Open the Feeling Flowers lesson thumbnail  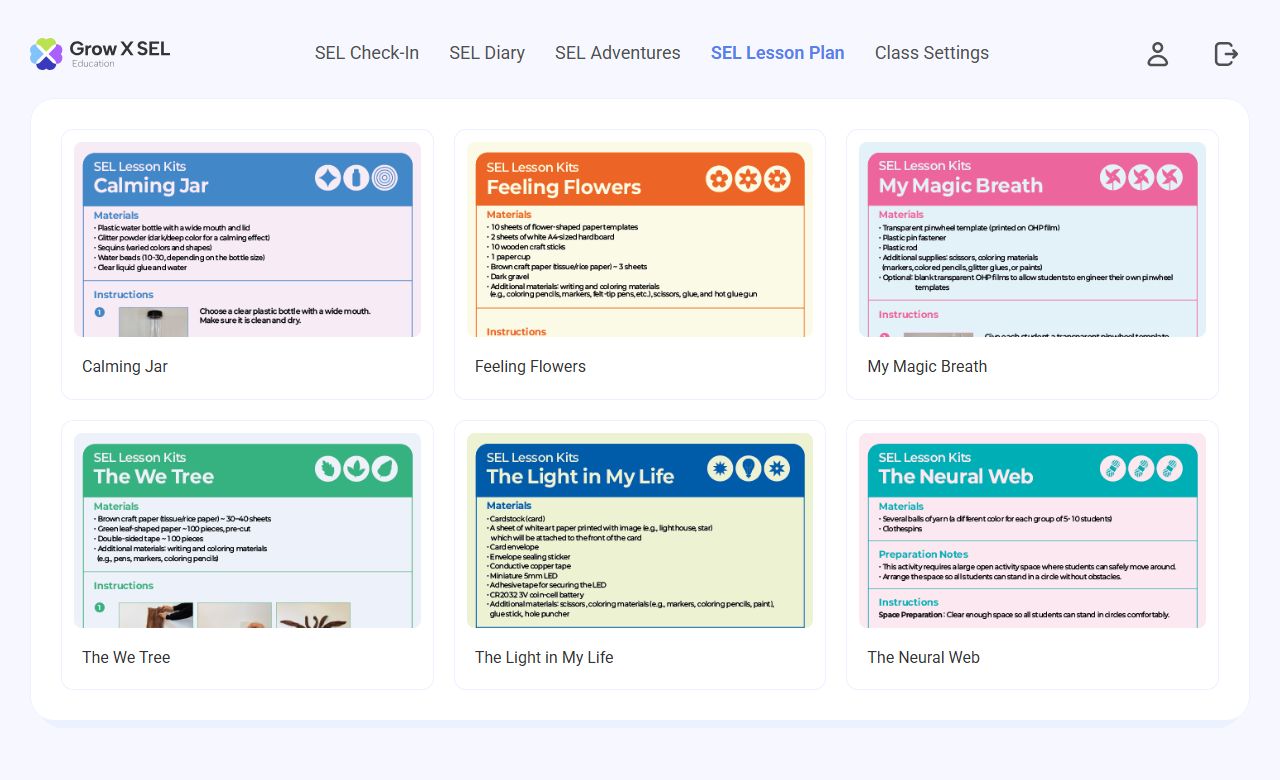point(640,239)
